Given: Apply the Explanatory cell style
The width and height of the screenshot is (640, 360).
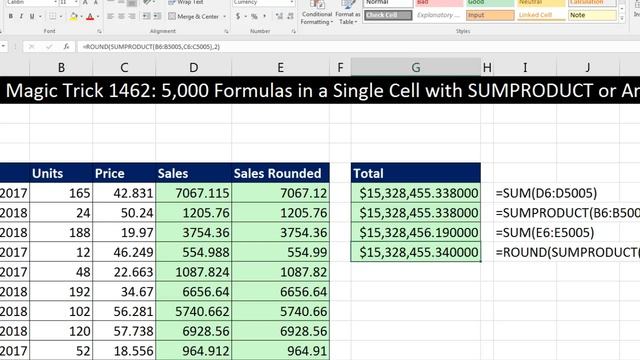Looking at the screenshot, I should point(439,16).
